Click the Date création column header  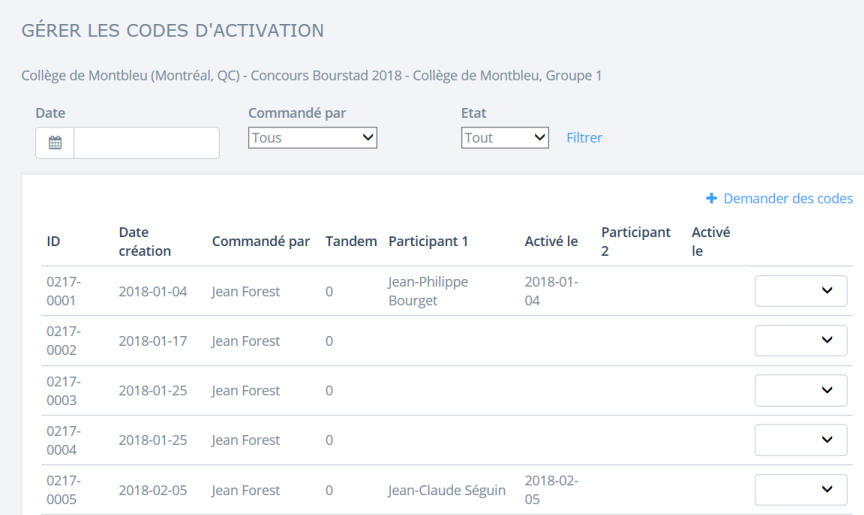tap(145, 241)
